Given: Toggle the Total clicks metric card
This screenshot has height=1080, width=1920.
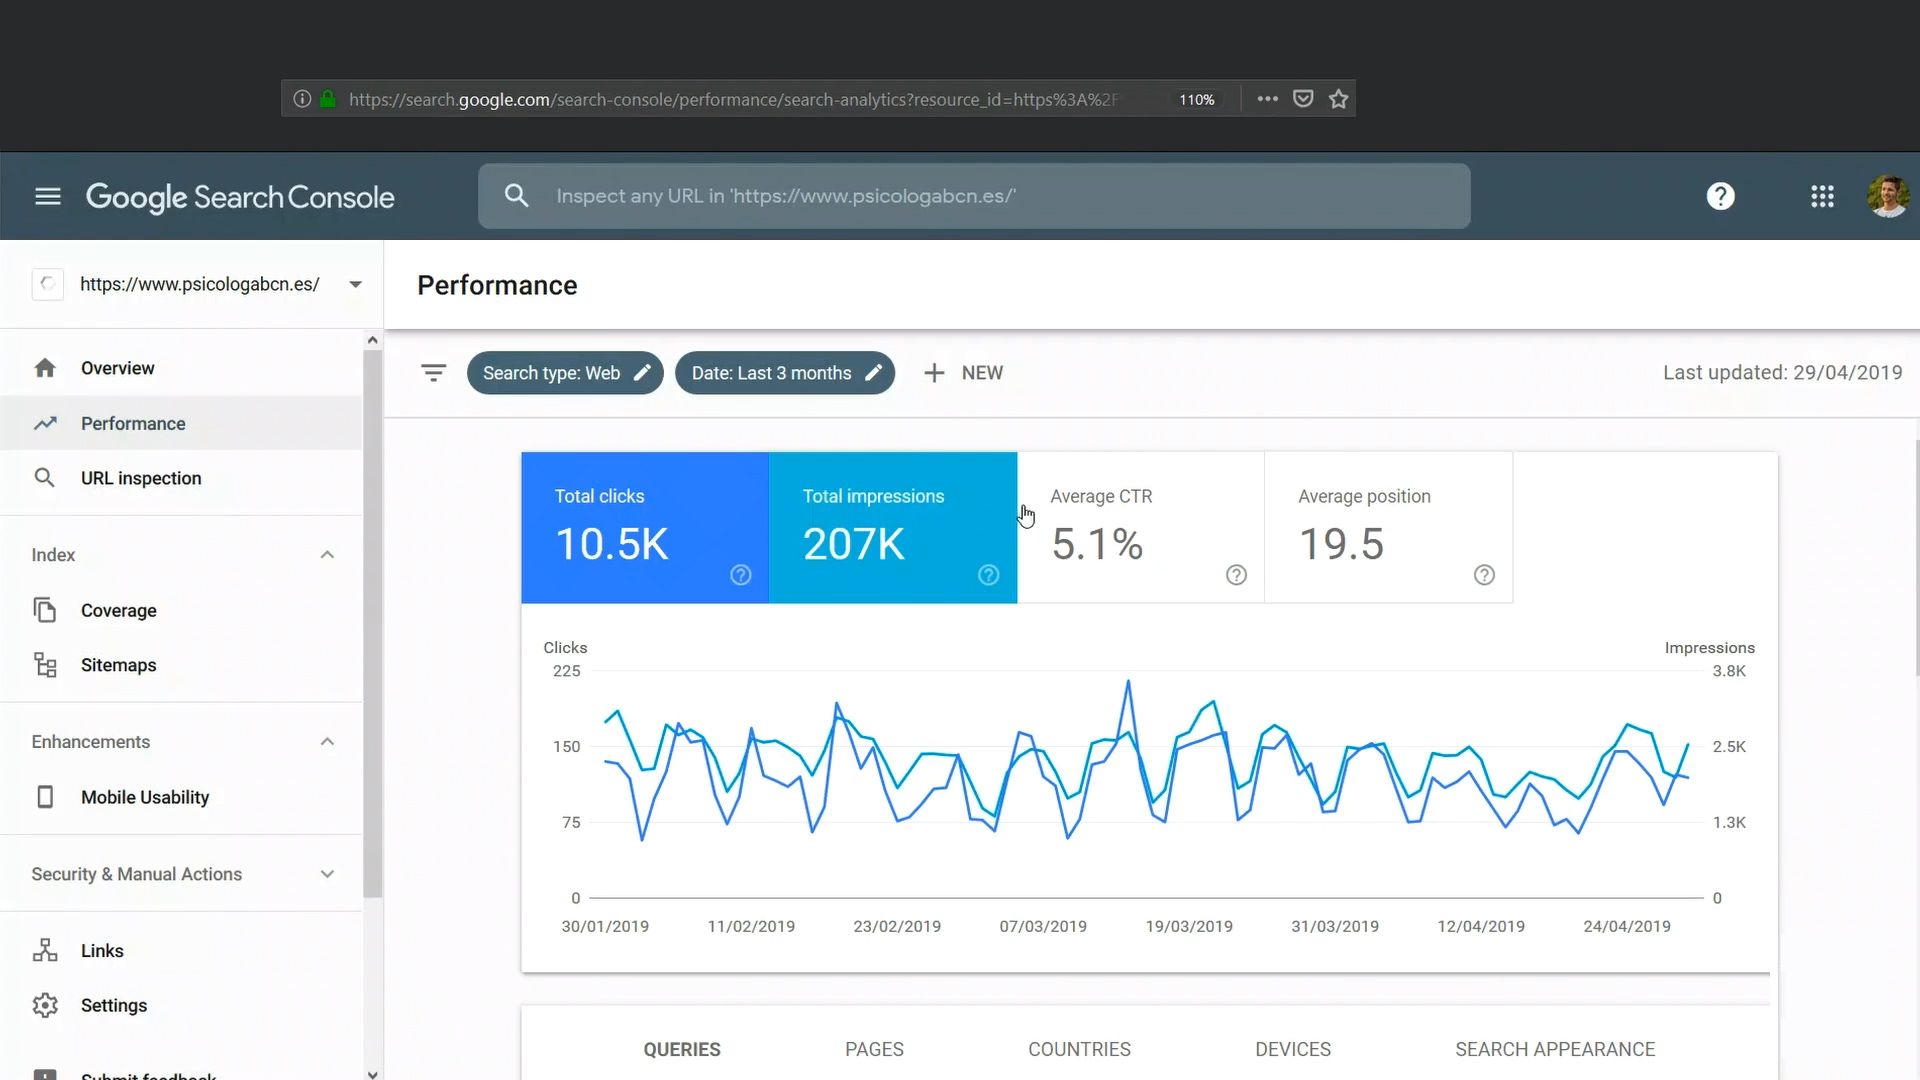Looking at the screenshot, I should pos(645,527).
